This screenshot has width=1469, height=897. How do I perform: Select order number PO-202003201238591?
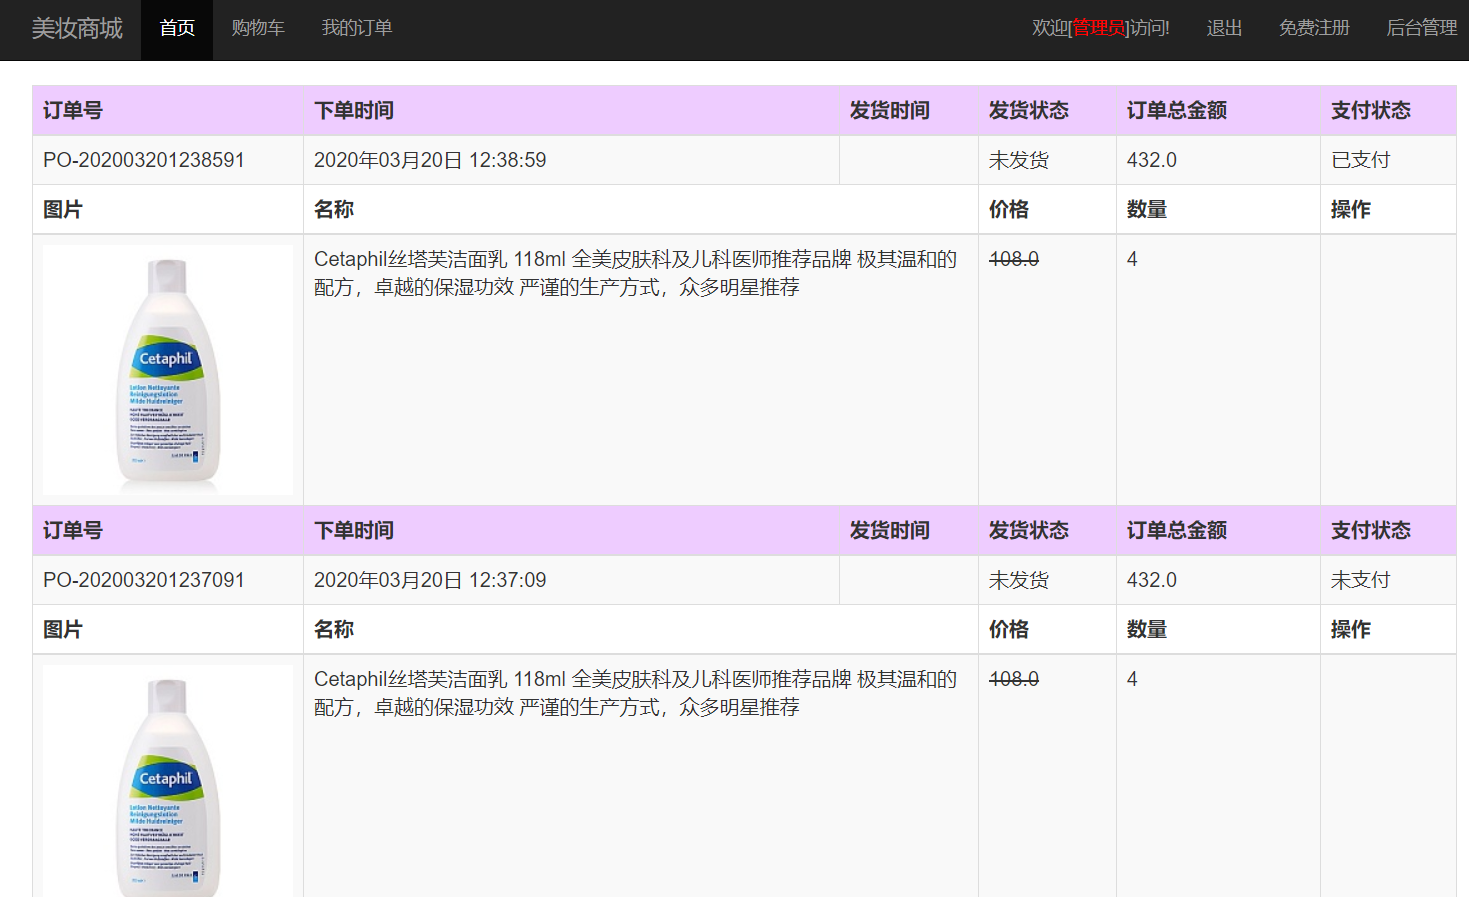pyautogui.click(x=144, y=160)
